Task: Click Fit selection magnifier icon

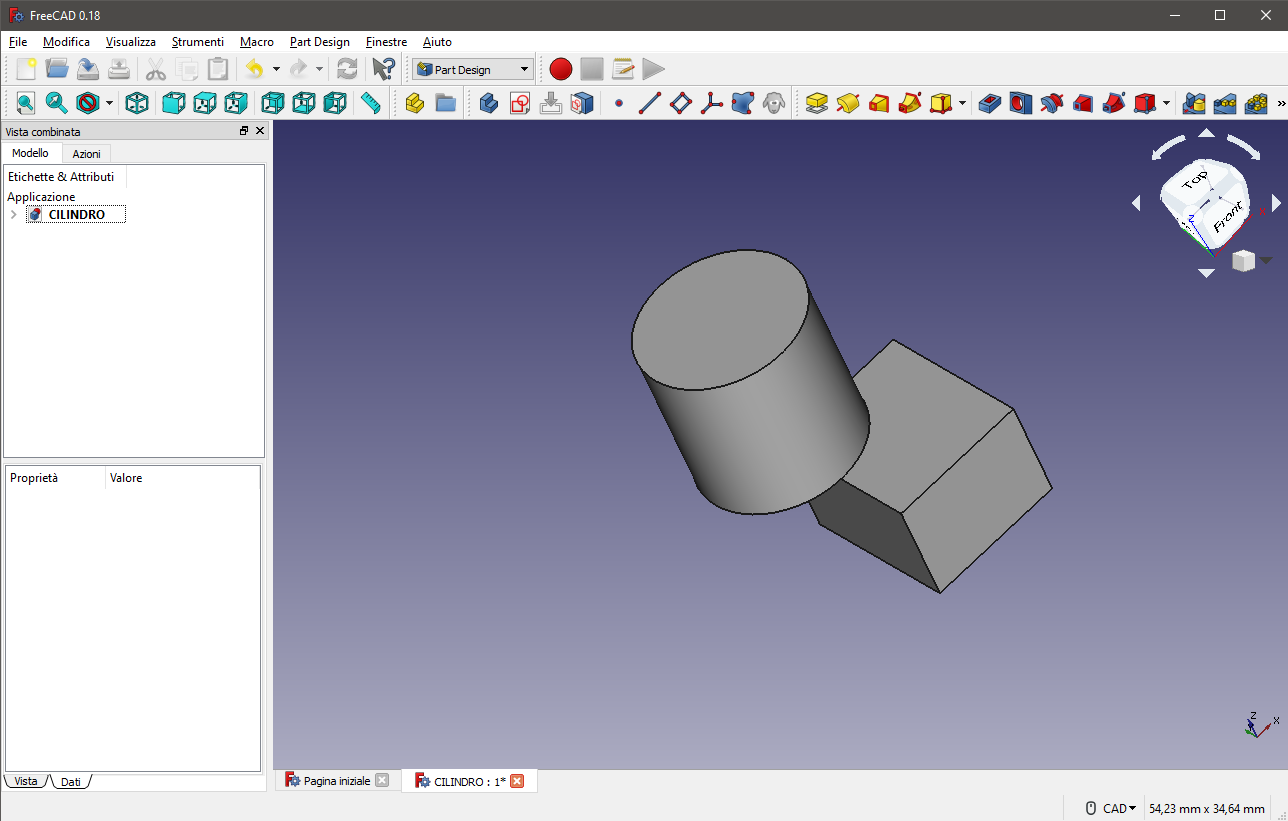Action: [56, 103]
